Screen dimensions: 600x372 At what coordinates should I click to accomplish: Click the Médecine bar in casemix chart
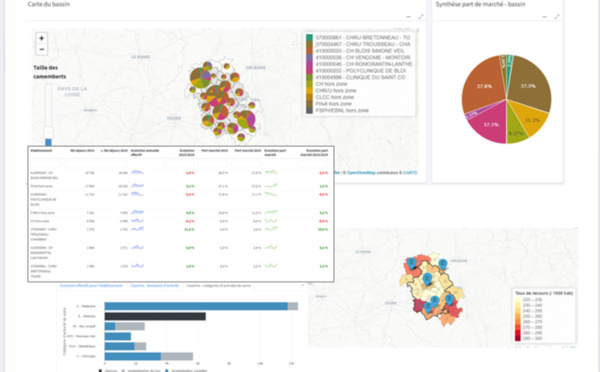point(196,306)
